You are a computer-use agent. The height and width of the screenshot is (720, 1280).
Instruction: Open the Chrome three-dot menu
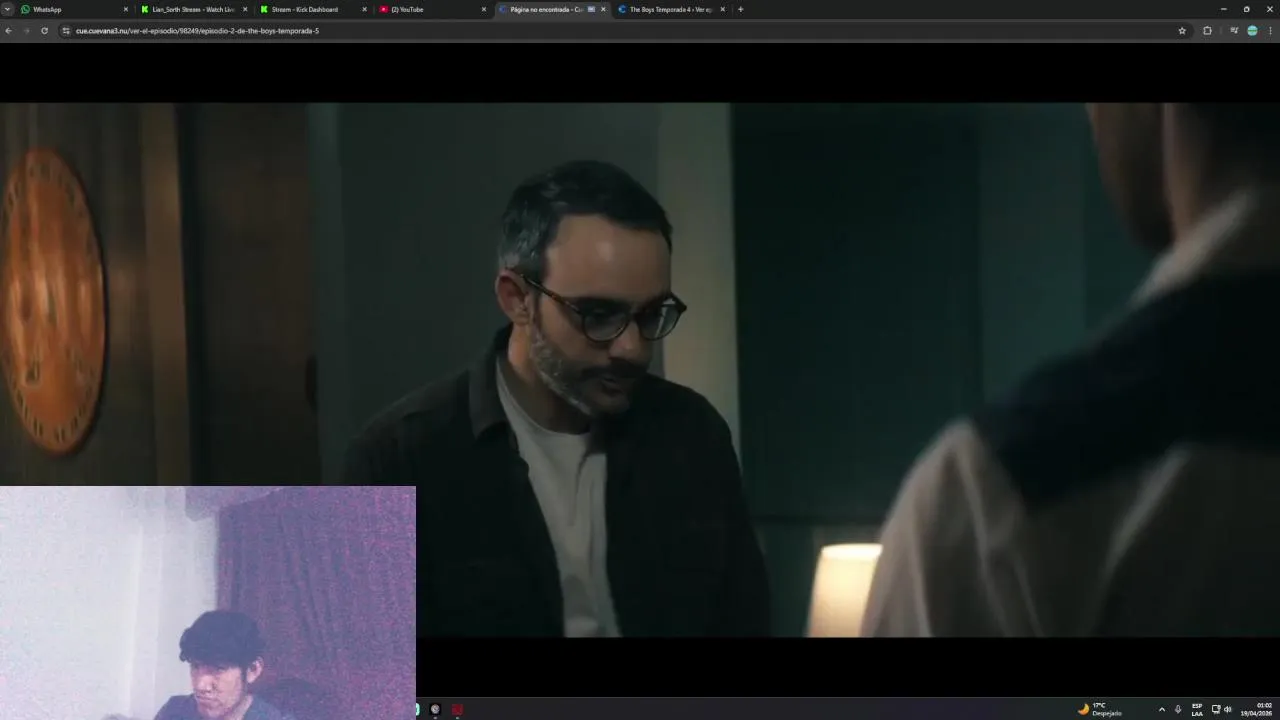1270,31
